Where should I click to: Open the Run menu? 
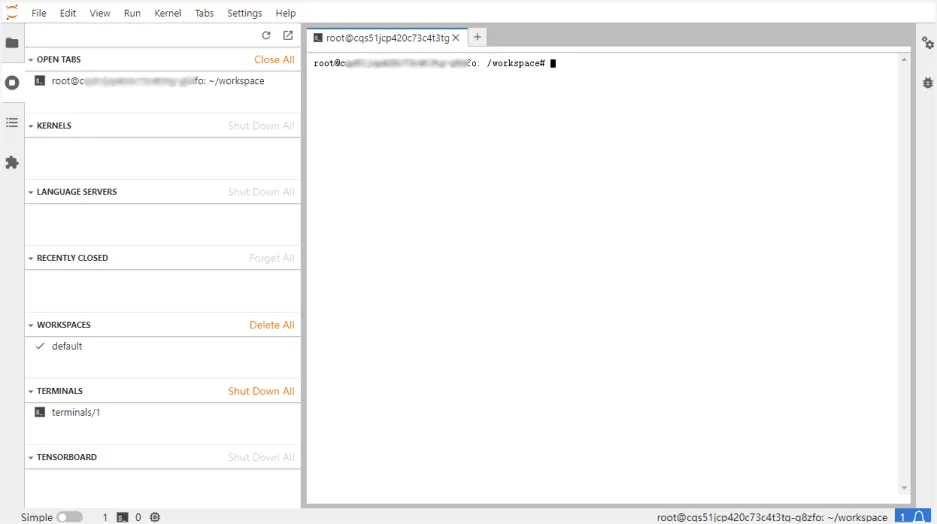(x=132, y=13)
